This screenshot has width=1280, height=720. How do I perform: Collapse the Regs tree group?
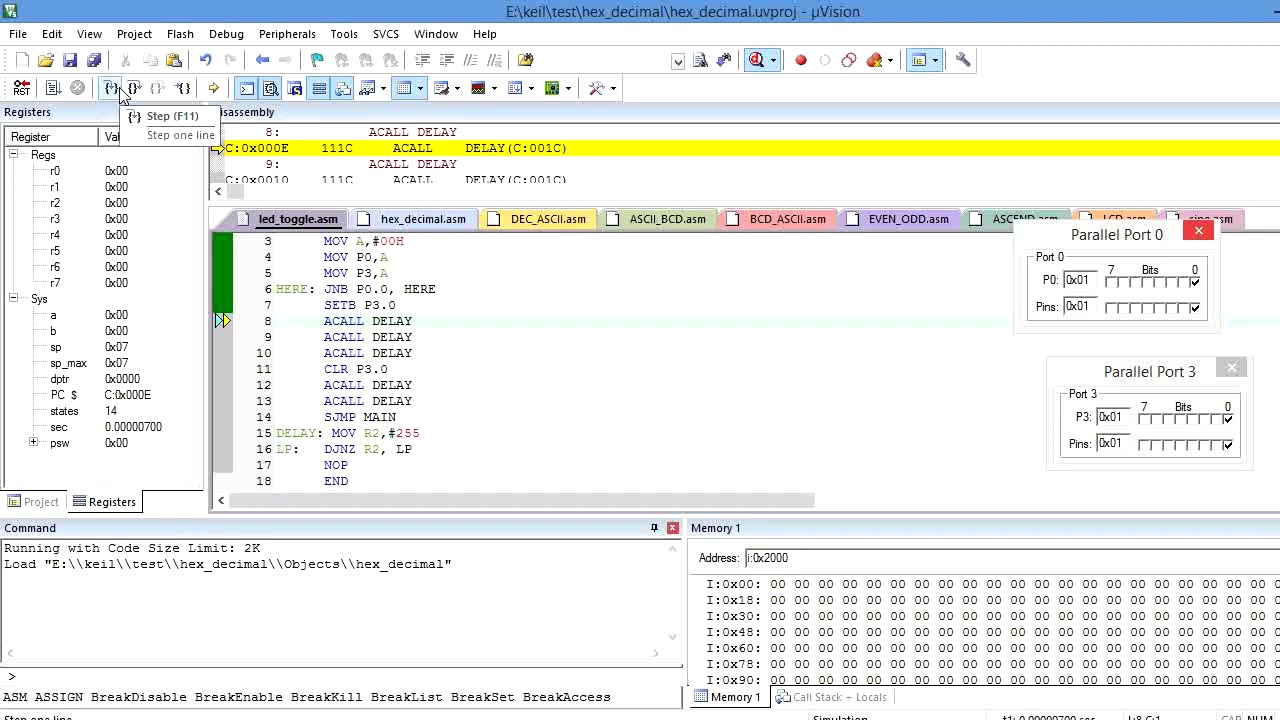point(14,155)
